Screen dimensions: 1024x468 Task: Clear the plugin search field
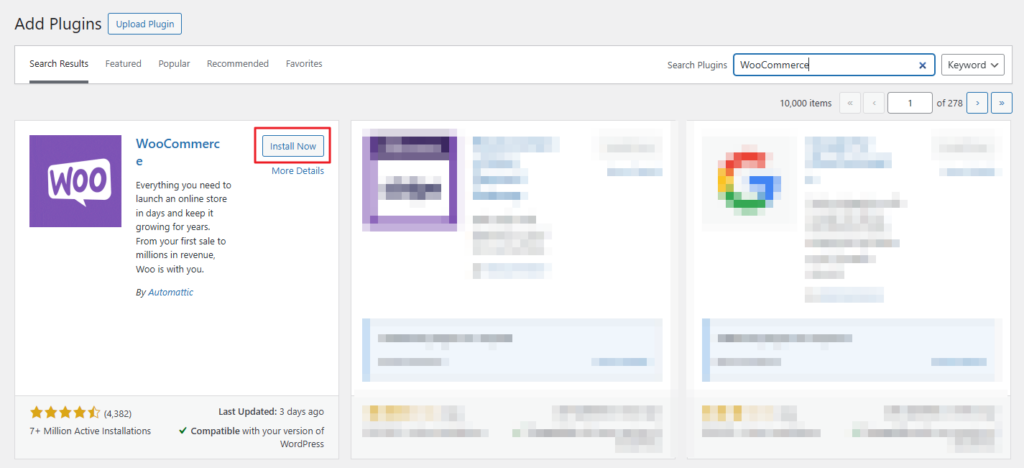coord(922,65)
